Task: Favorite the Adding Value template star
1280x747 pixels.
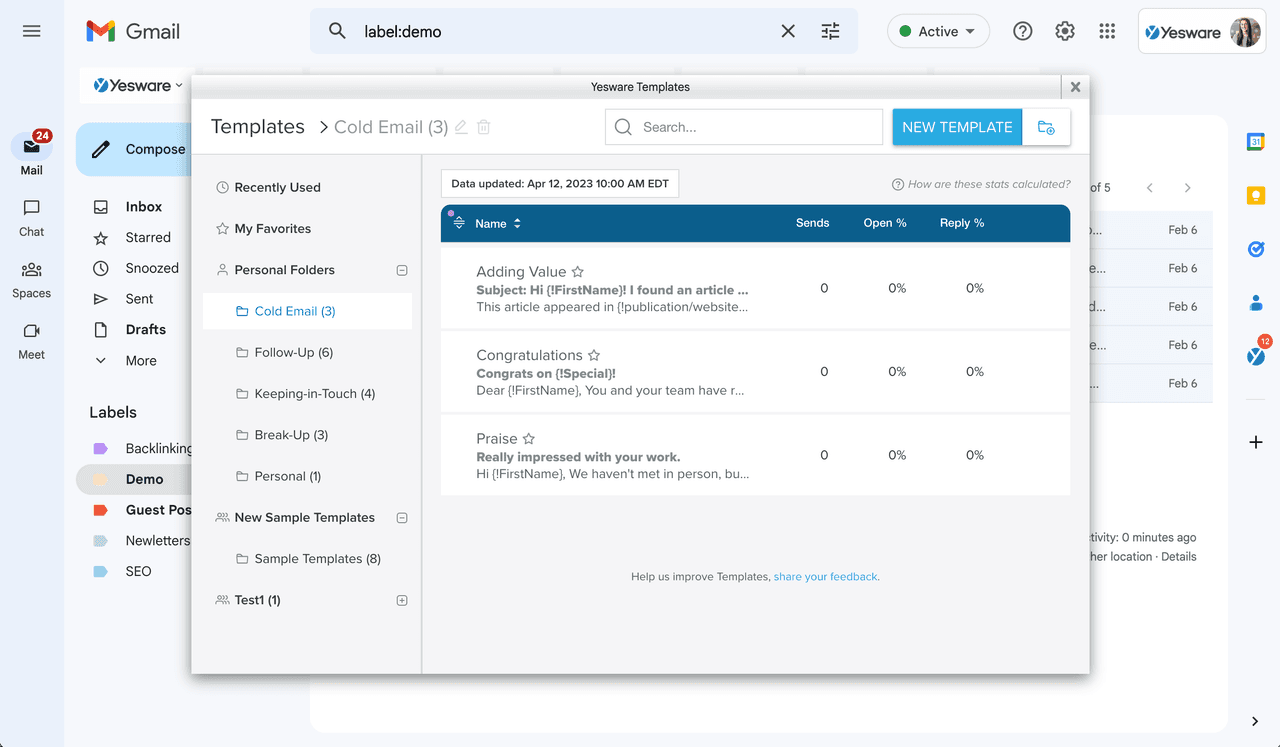Action: (x=577, y=271)
